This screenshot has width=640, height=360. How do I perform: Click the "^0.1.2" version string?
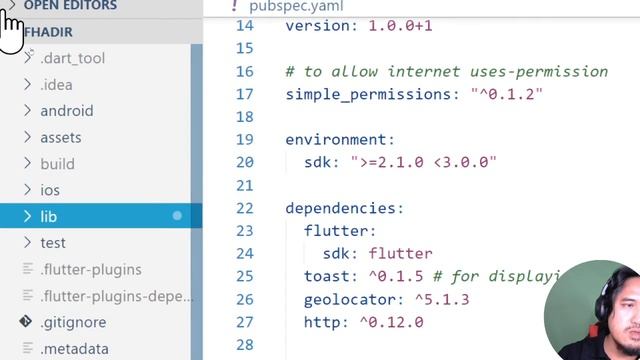pos(507,94)
